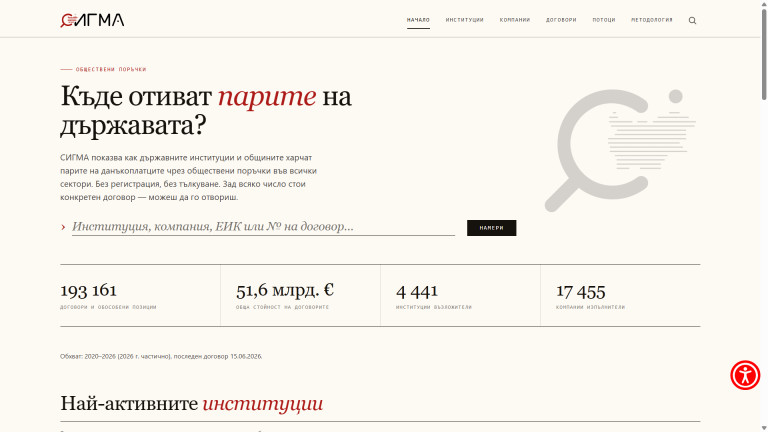Image resolution: width=768 pixels, height=432 pixels.
Task: Click the НАМЕРИ search button
Action: click(x=491, y=228)
